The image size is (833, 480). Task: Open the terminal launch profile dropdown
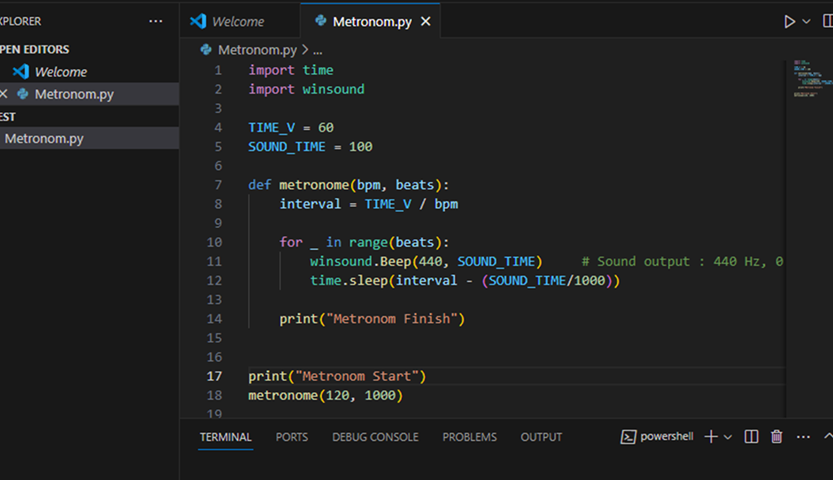pyautogui.click(x=728, y=437)
